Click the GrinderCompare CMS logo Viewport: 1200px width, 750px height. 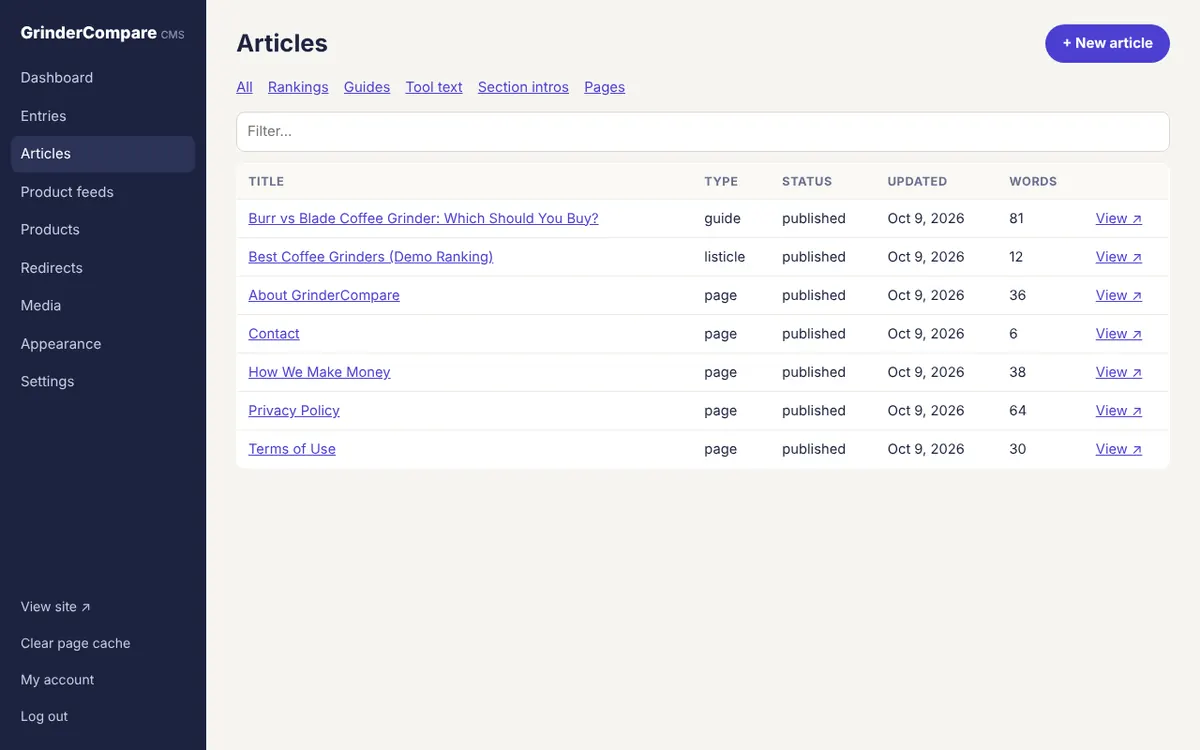[x=103, y=33]
